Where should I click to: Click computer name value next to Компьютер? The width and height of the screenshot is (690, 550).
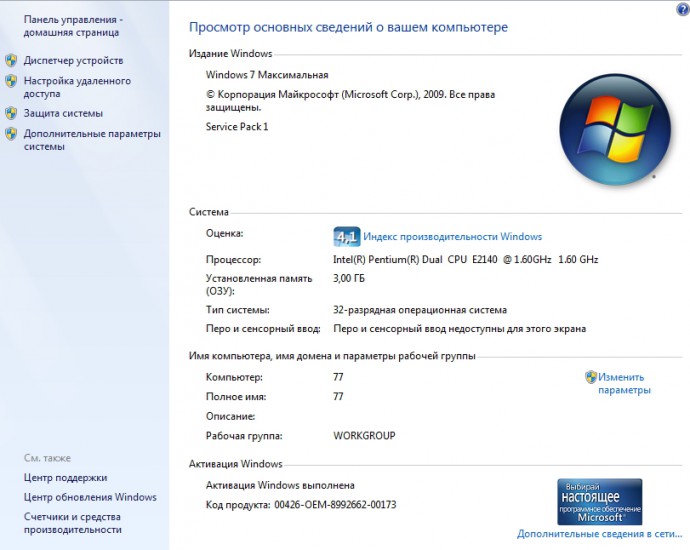point(338,377)
